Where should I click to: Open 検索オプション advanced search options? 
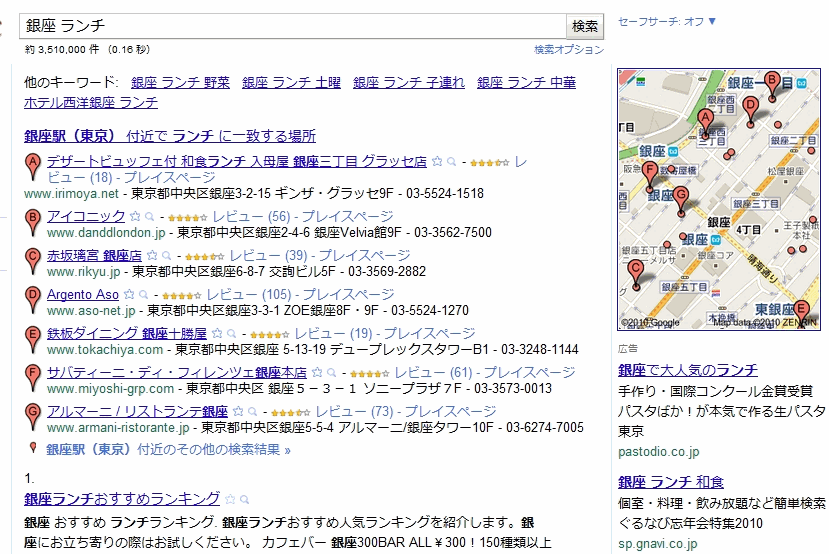pyautogui.click(x=568, y=49)
